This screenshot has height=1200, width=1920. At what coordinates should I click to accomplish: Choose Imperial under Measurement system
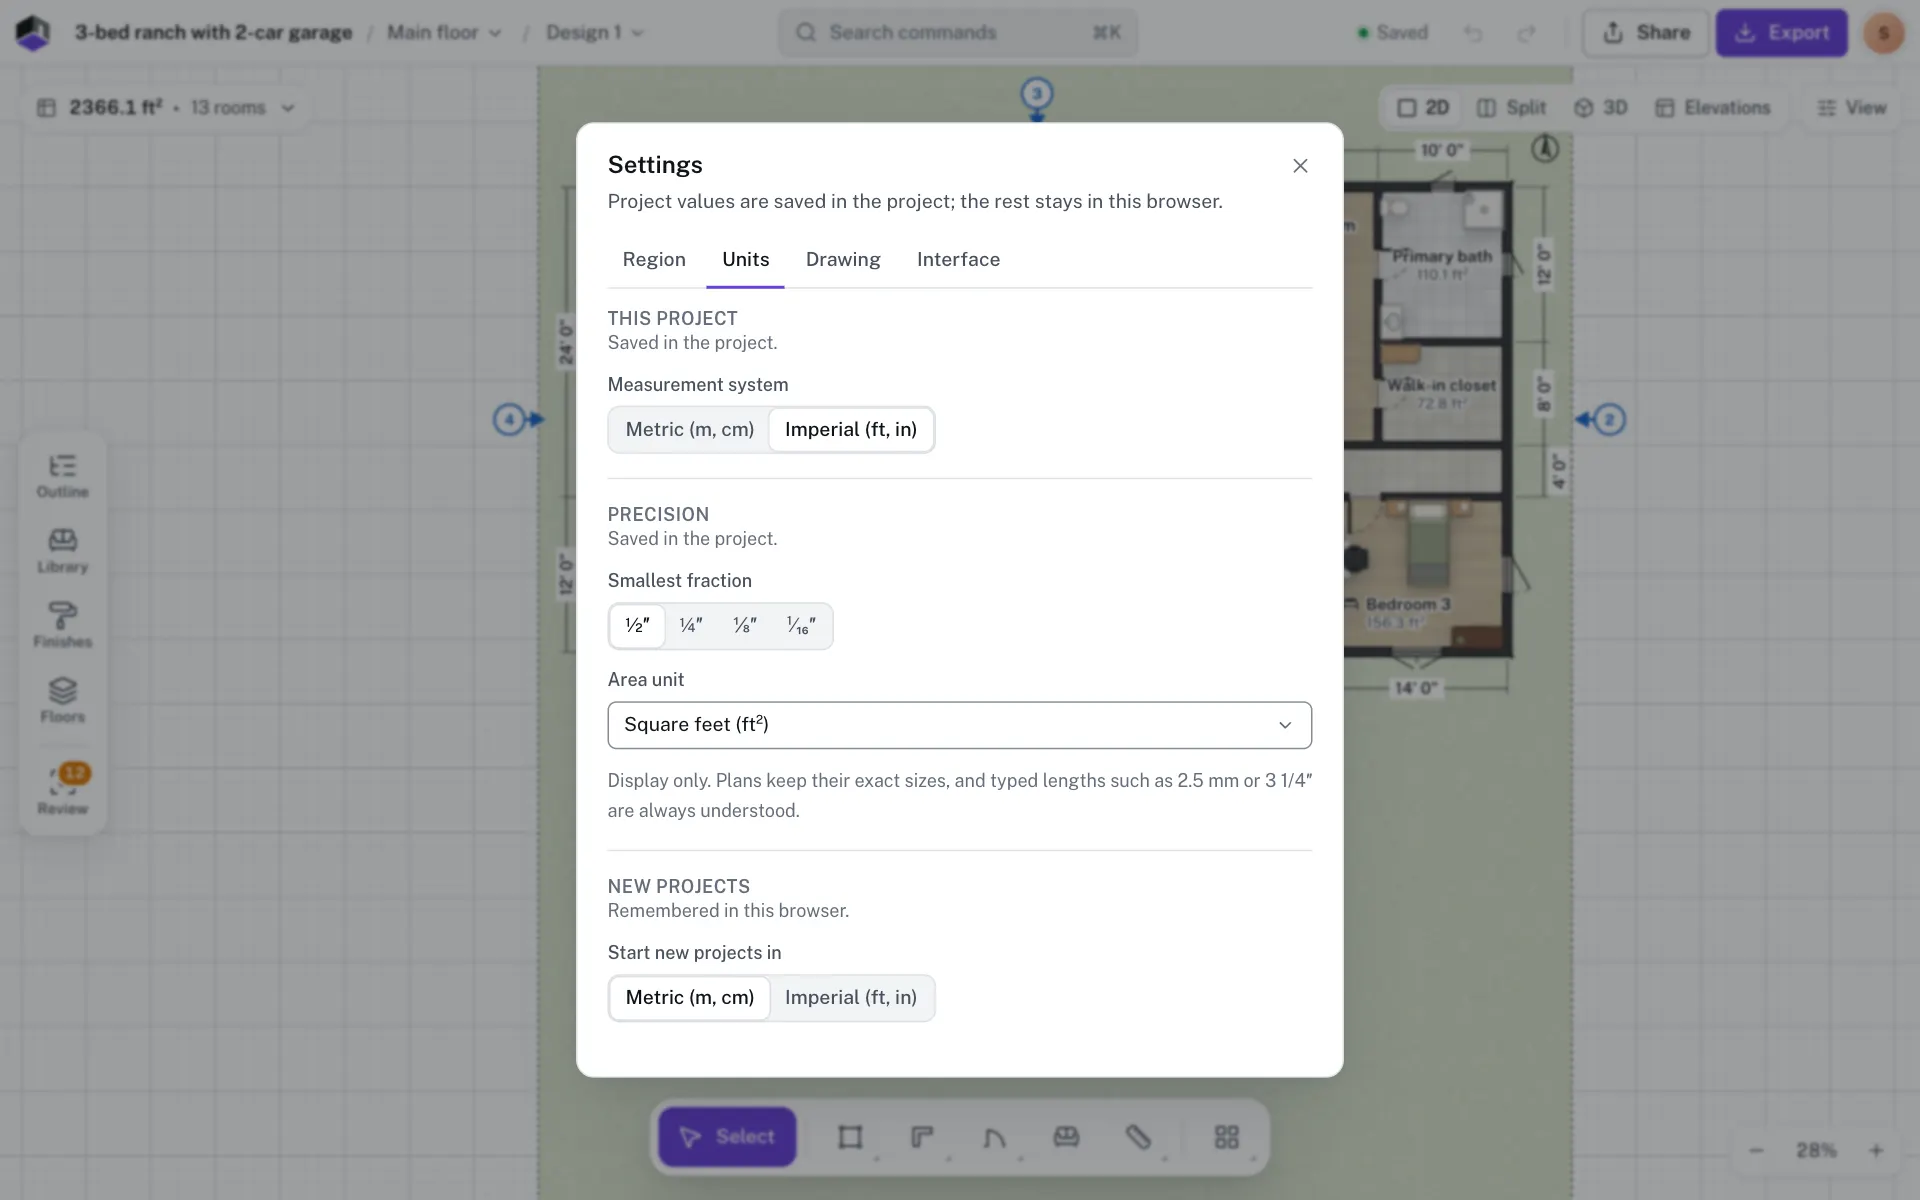(x=851, y=430)
